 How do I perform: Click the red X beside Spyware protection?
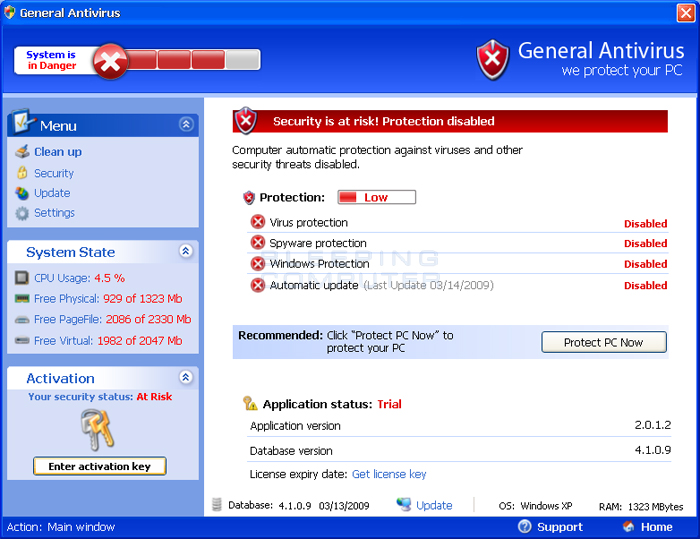coord(258,242)
